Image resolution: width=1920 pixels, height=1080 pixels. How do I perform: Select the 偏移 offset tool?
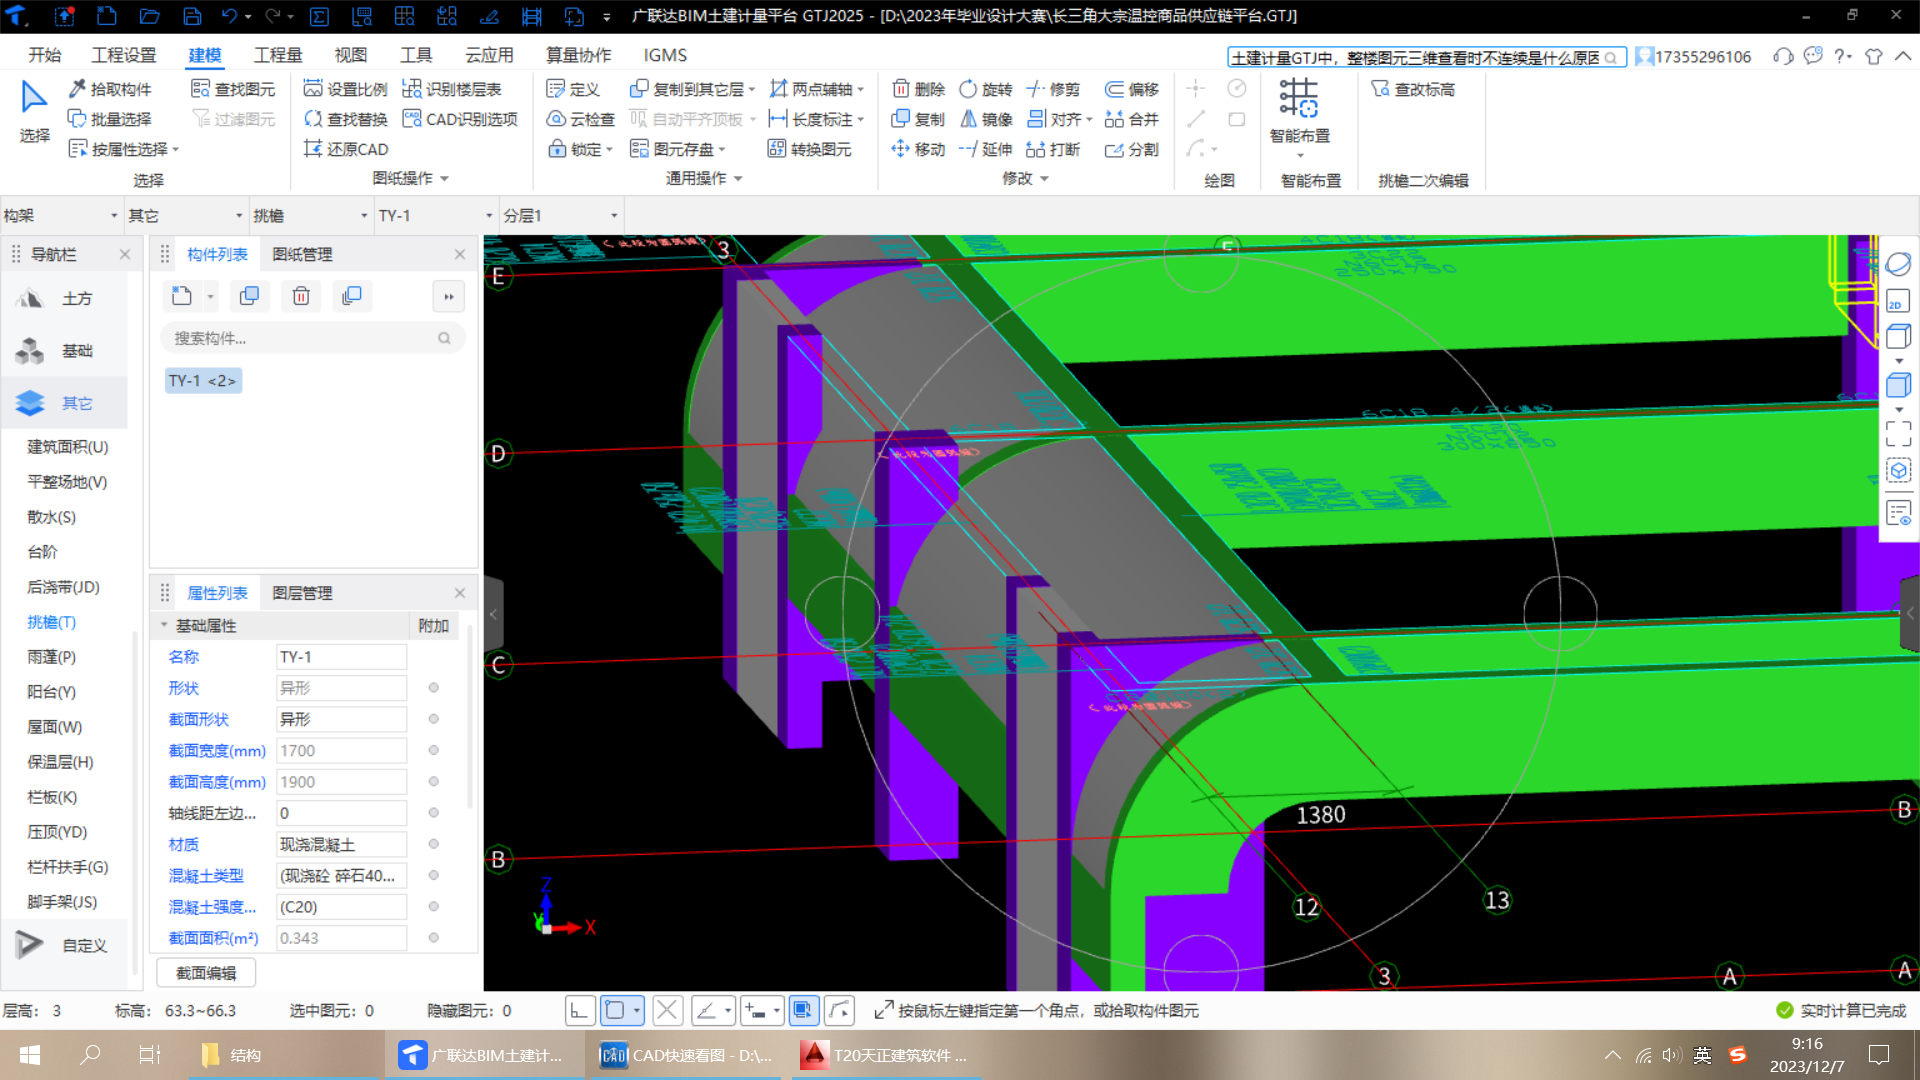[1132, 89]
